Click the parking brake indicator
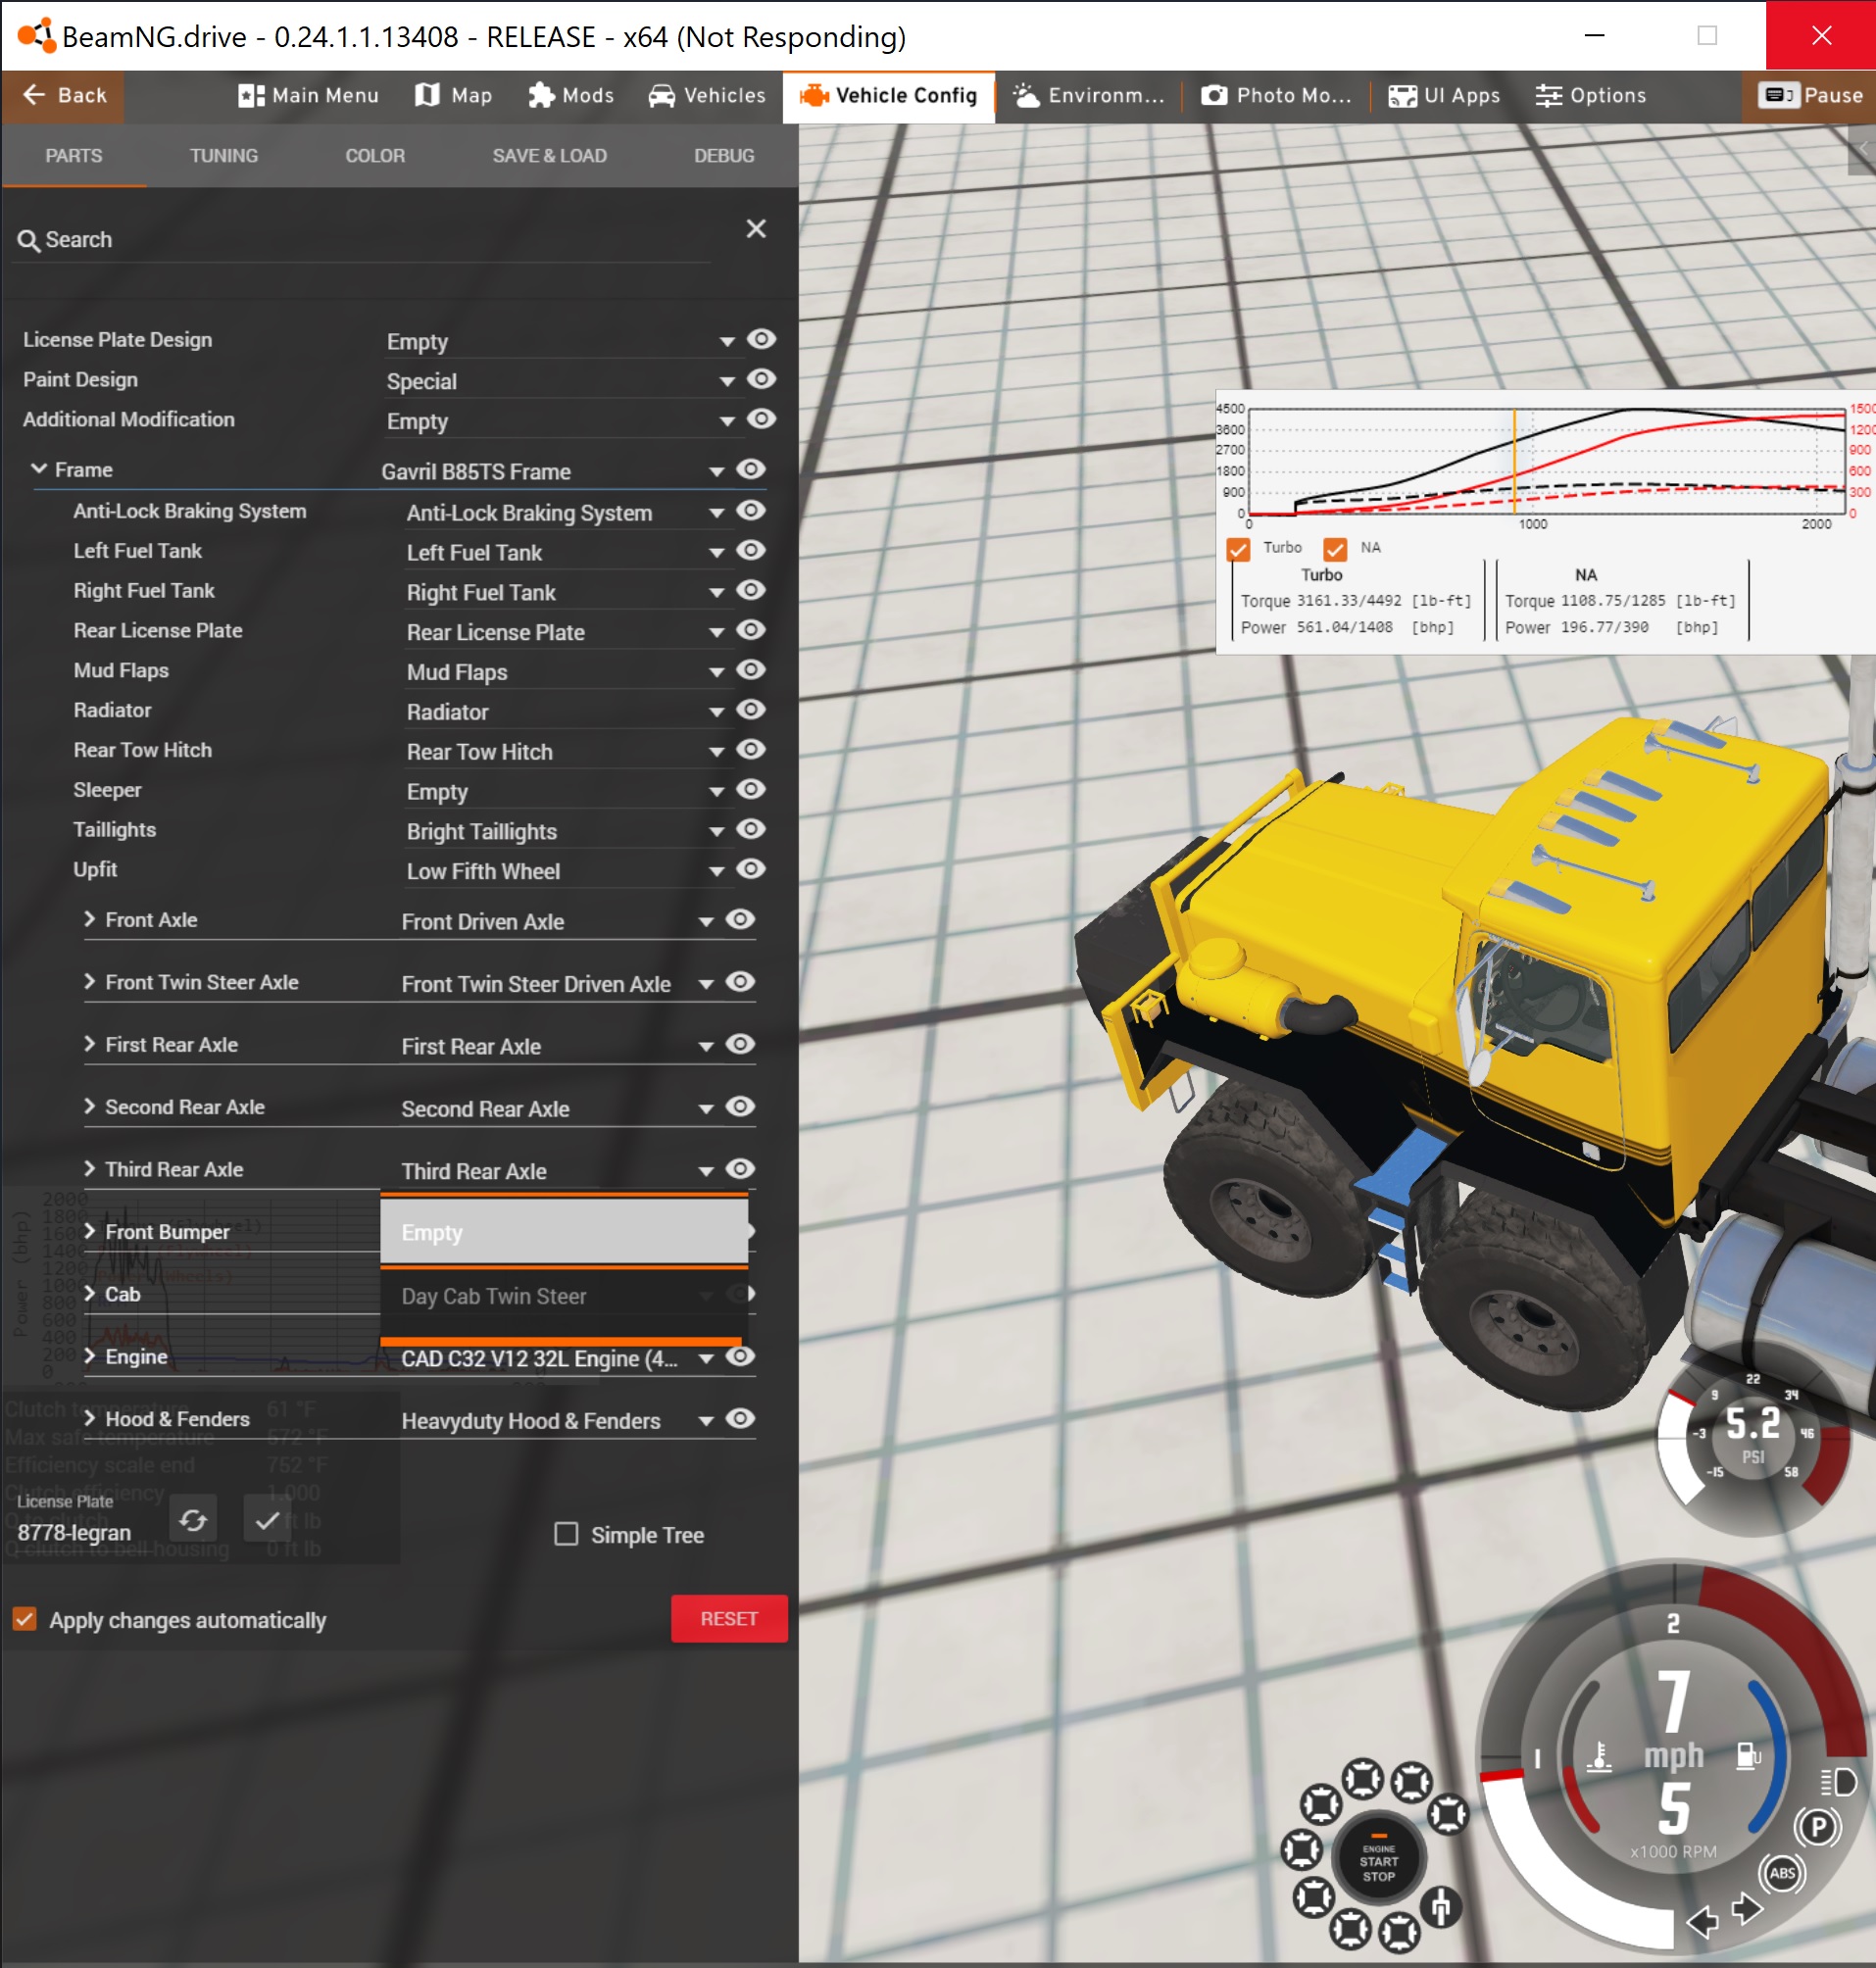Viewport: 1876px width, 1968px height. point(1818,1828)
